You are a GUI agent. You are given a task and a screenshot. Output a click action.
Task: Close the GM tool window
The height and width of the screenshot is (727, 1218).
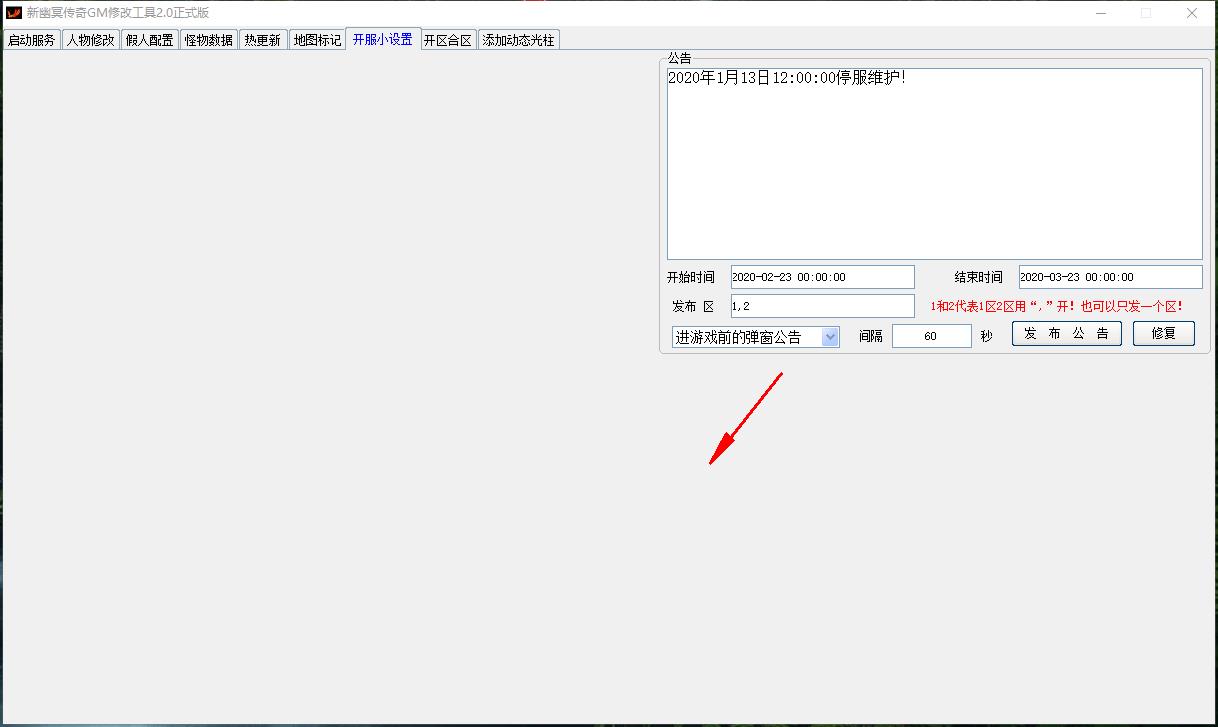[1192, 13]
